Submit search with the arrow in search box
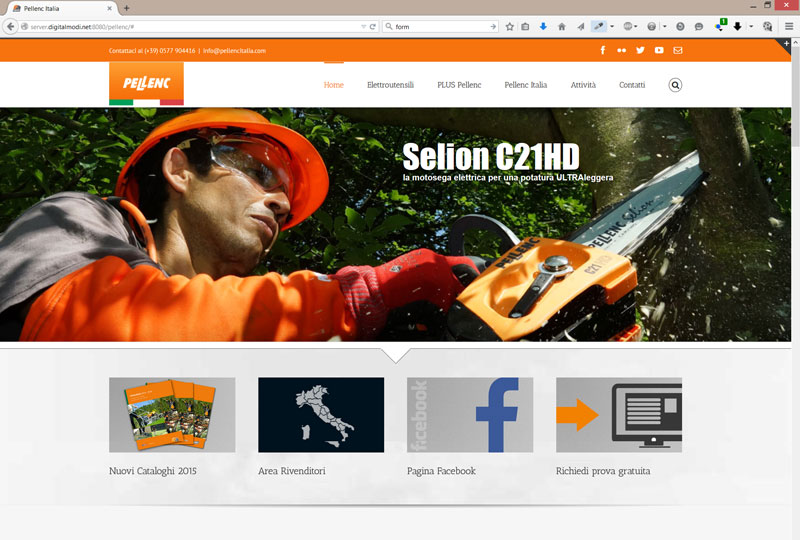Screen dimensions: 800x540 [x=493, y=27]
